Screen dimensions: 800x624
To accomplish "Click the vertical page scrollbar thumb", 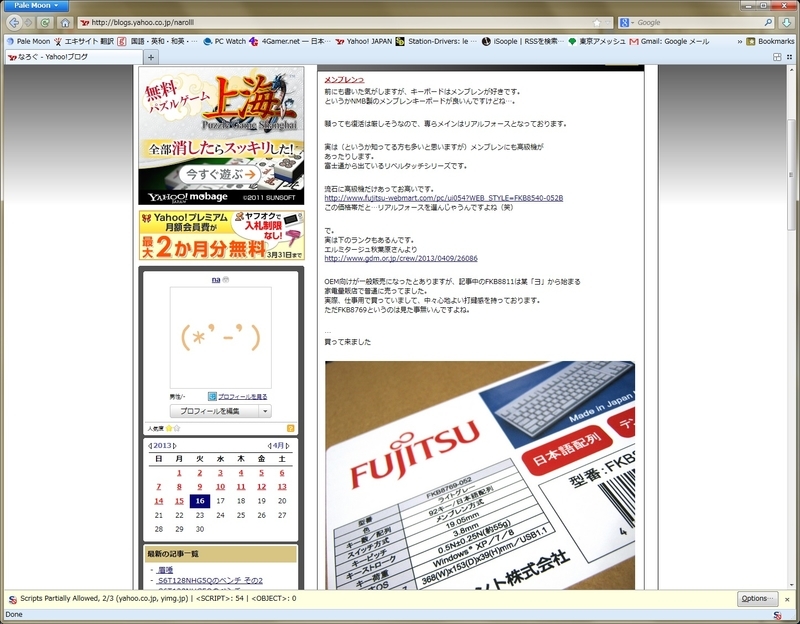I will [791, 175].
